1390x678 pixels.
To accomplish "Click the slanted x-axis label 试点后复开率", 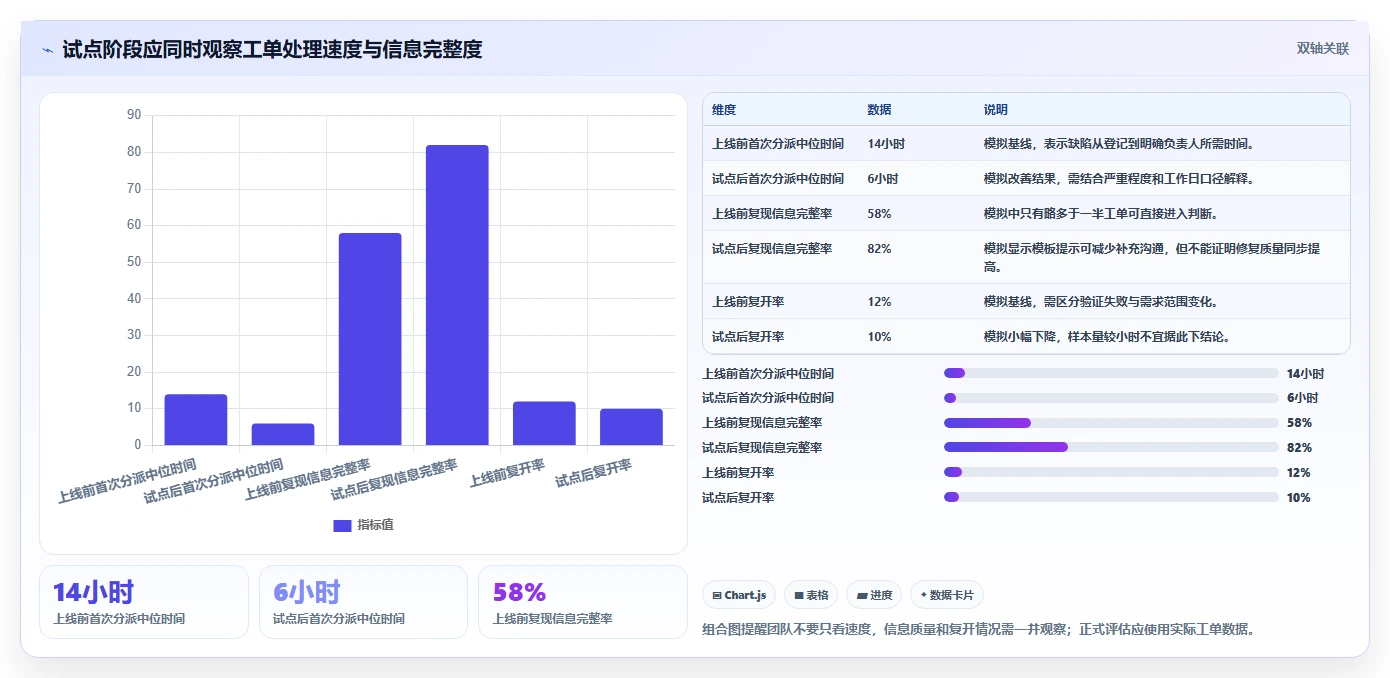I will pos(594,473).
